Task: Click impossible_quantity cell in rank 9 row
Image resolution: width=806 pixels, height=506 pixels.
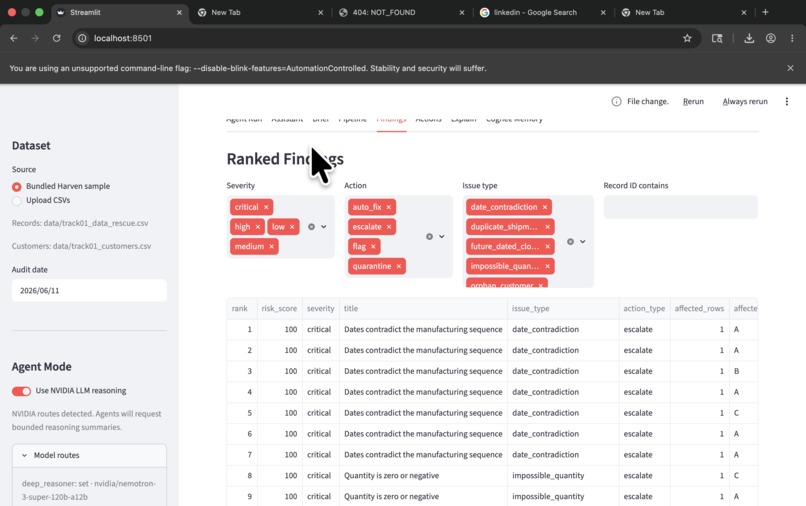Action: 563,497
